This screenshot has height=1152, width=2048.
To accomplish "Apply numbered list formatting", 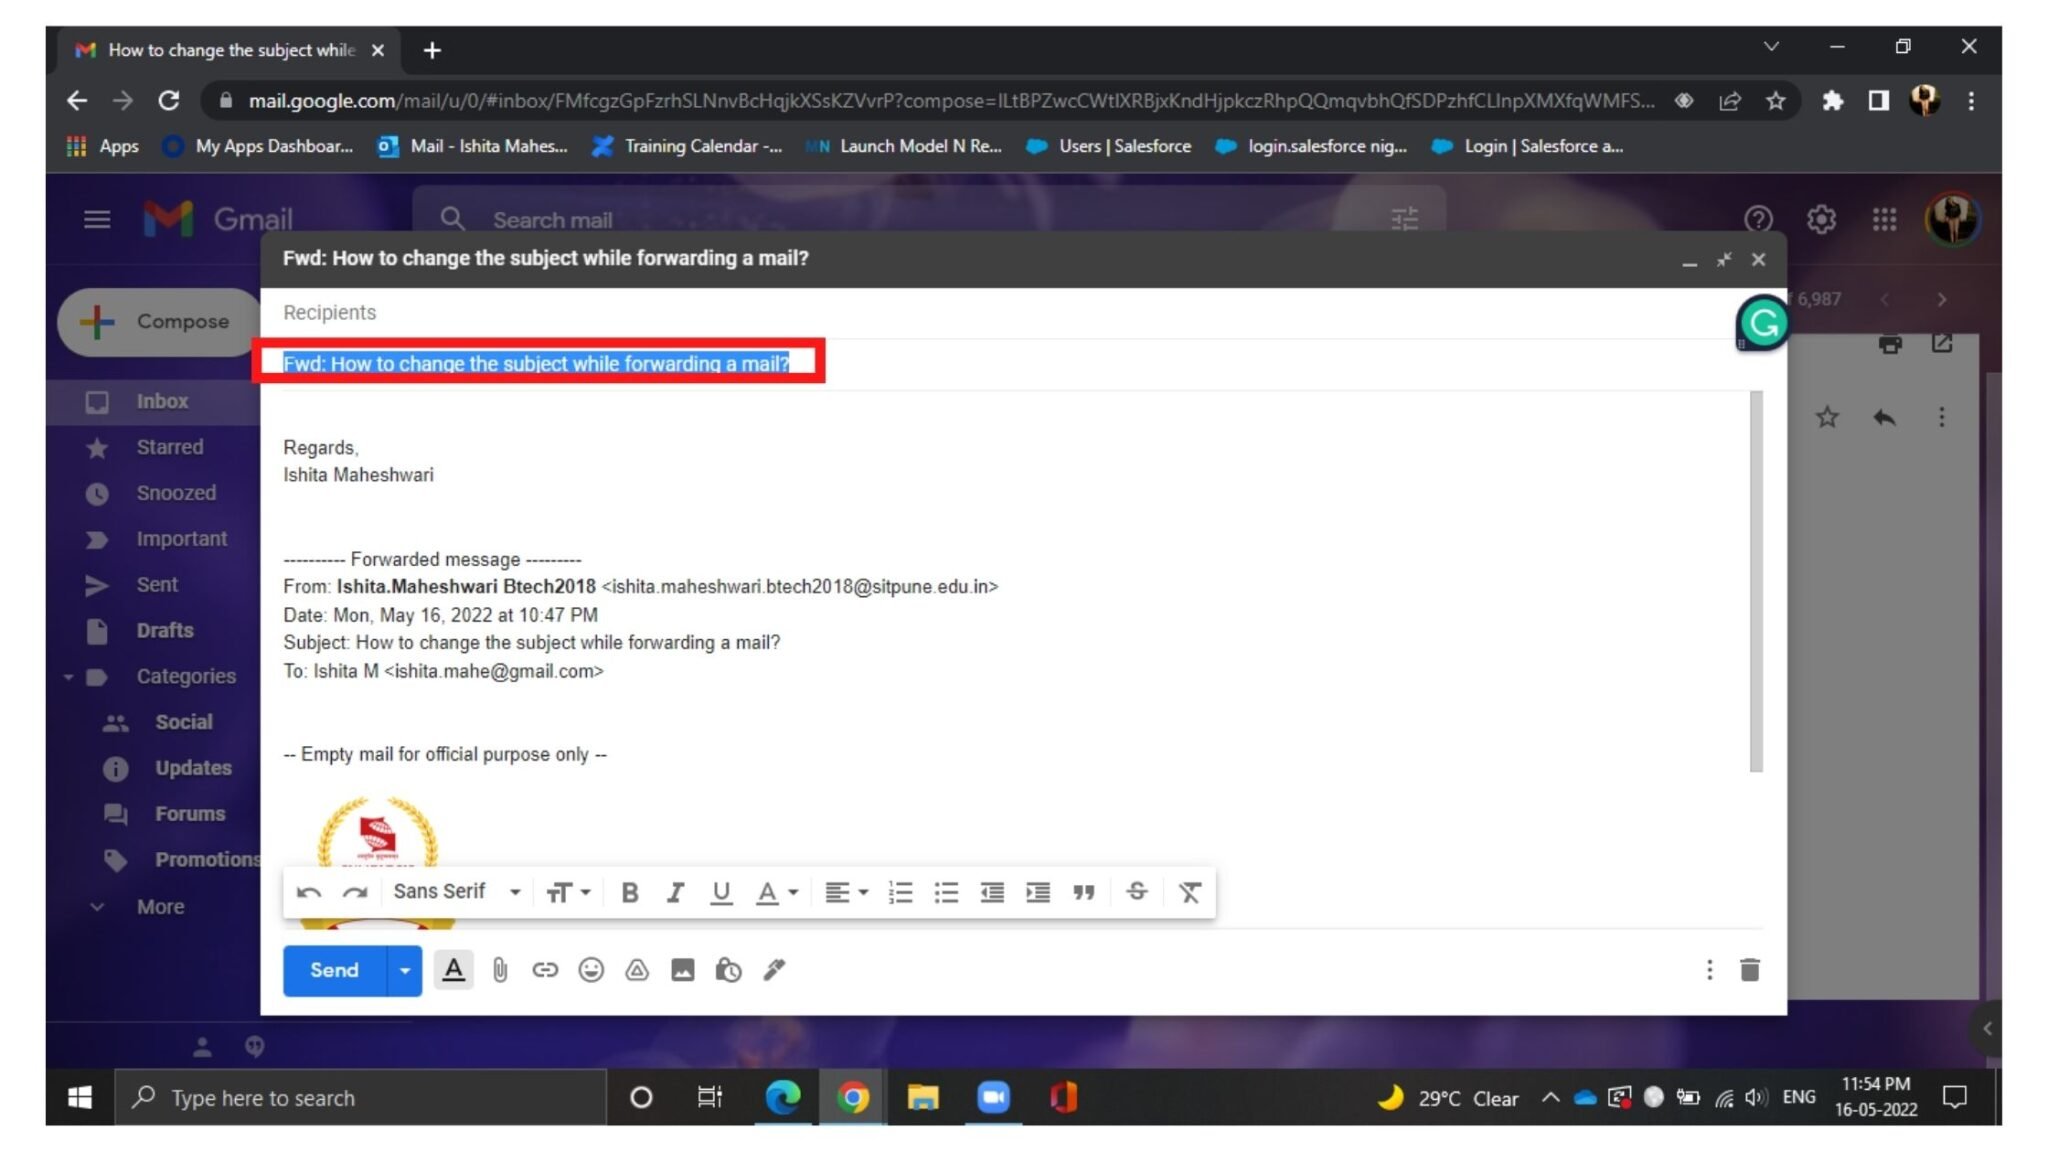I will pos(900,892).
